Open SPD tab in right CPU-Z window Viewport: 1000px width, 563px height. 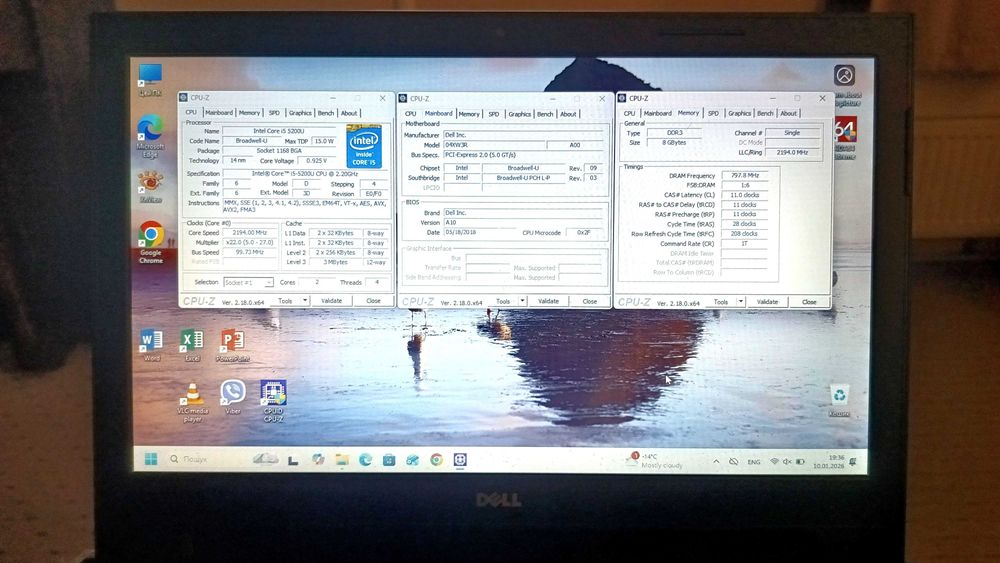click(x=713, y=113)
